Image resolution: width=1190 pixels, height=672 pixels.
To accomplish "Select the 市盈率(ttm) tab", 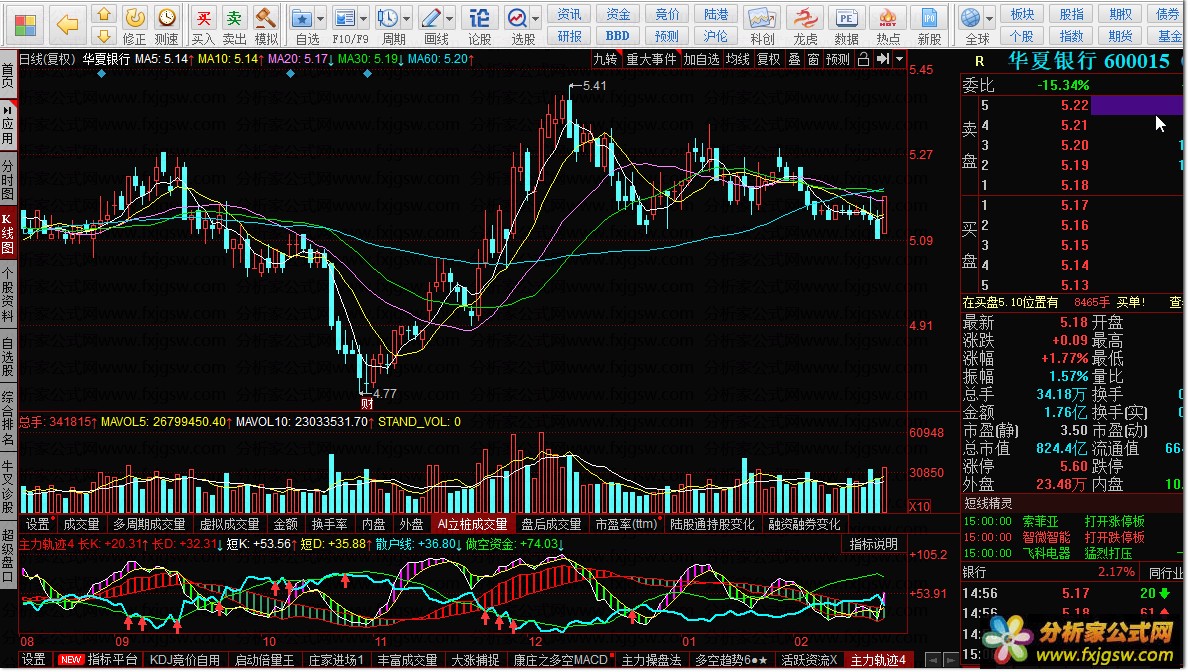I will click(626, 524).
